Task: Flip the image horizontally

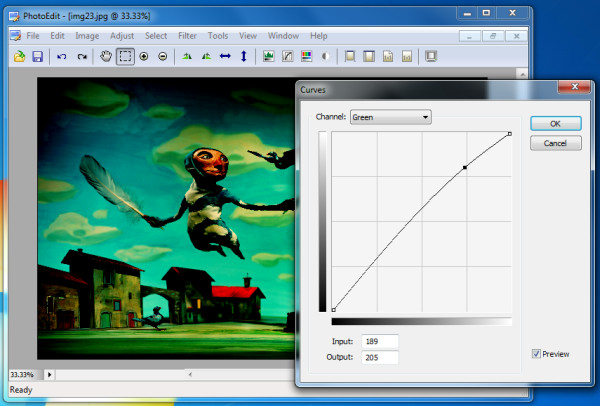Action: [x=225, y=57]
